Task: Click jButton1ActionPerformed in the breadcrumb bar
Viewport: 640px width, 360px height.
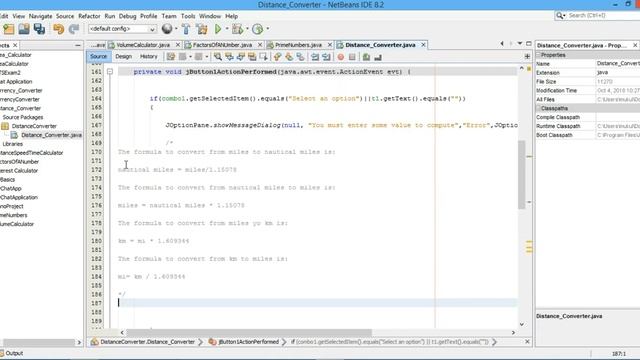Action: click(x=248, y=342)
